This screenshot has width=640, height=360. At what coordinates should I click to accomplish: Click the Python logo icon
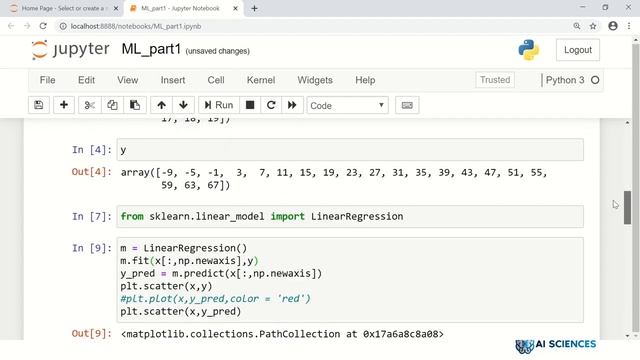click(x=529, y=50)
